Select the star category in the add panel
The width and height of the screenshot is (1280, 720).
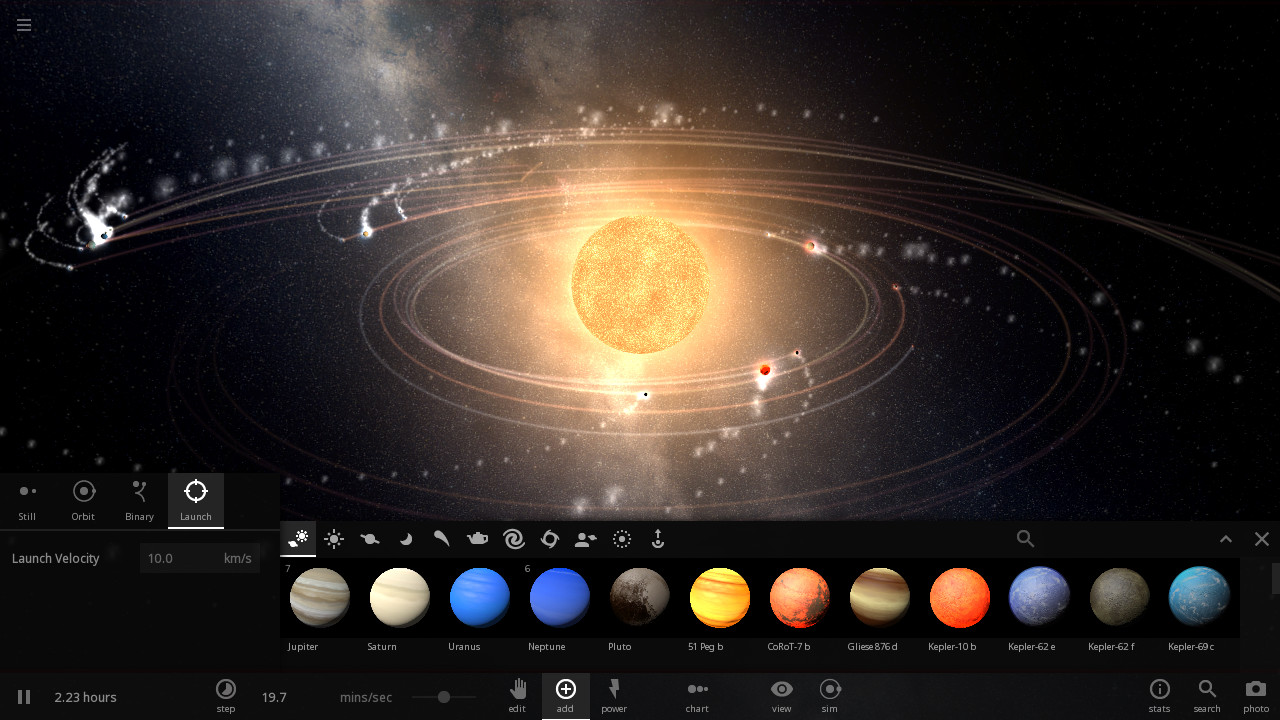coord(334,539)
